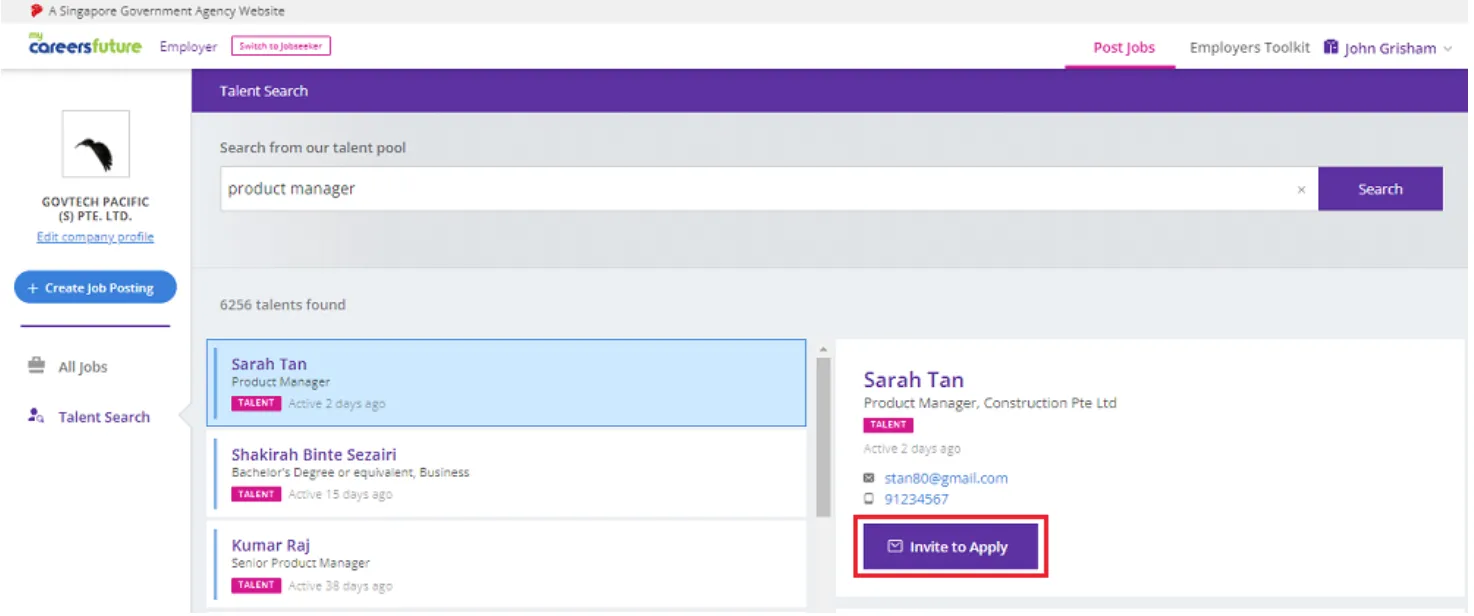Expand the John Grisham account dropdown

coord(1447,49)
